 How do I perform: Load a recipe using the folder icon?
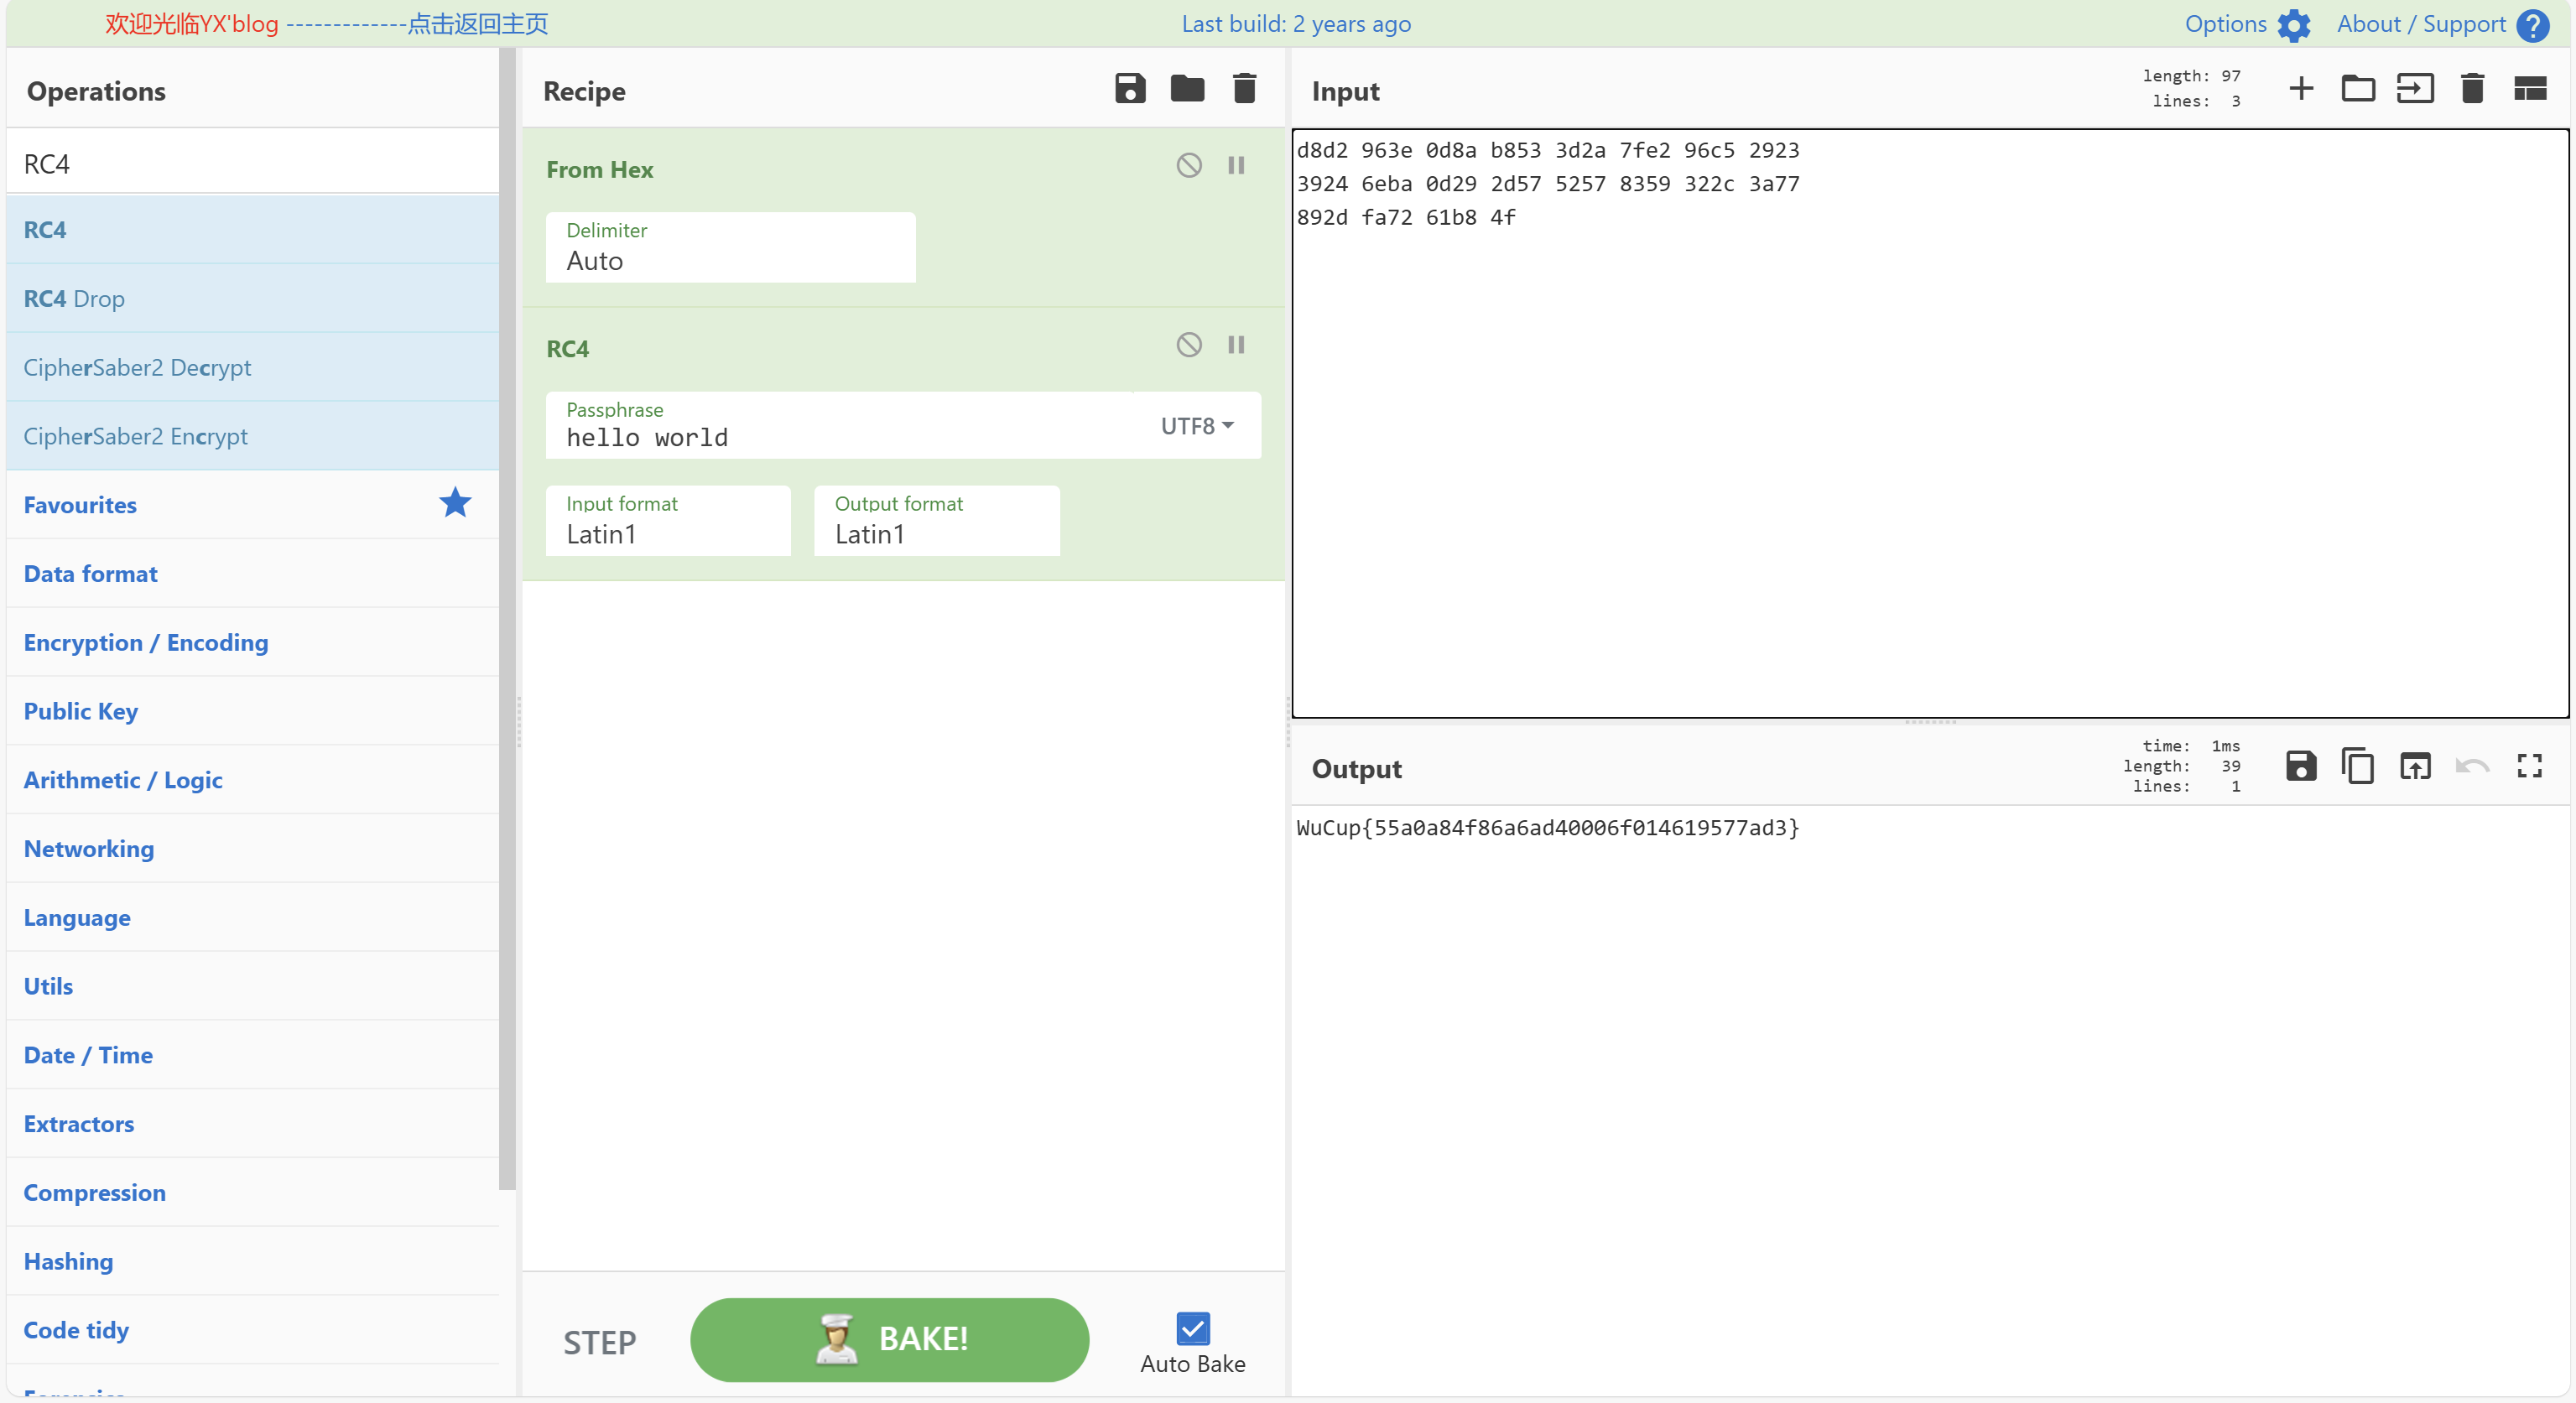[x=1187, y=89]
